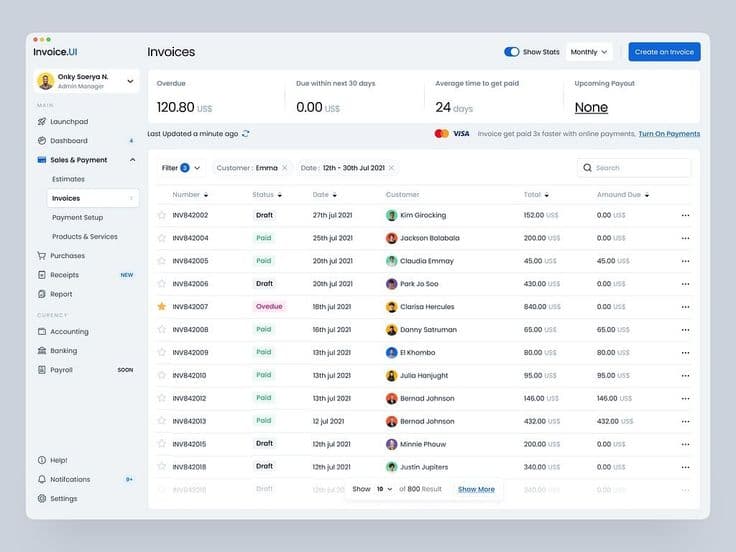
Task: Click the None upcoming payout link
Action: pos(591,107)
